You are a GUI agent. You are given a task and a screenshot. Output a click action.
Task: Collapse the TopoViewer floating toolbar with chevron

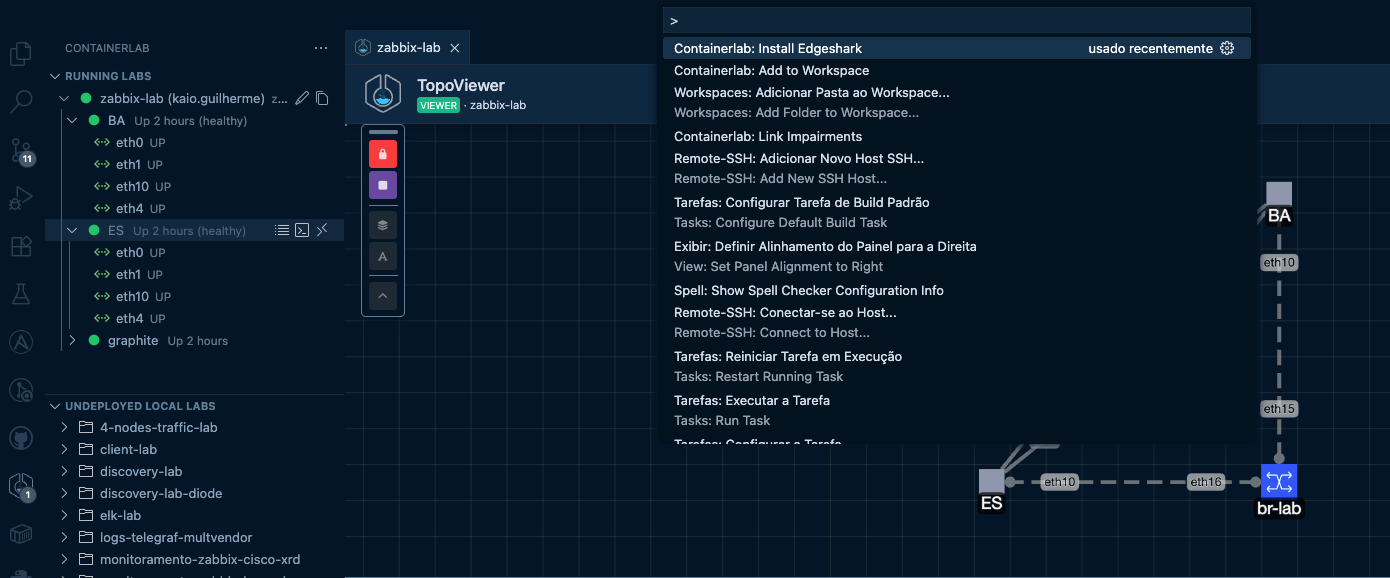(383, 296)
